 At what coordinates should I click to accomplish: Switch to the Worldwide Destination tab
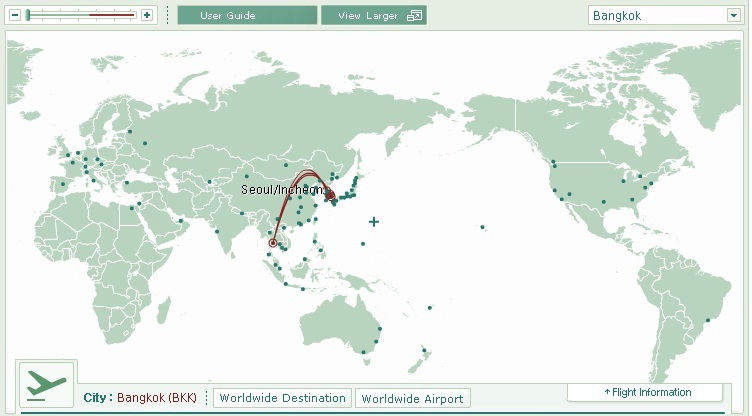click(284, 398)
